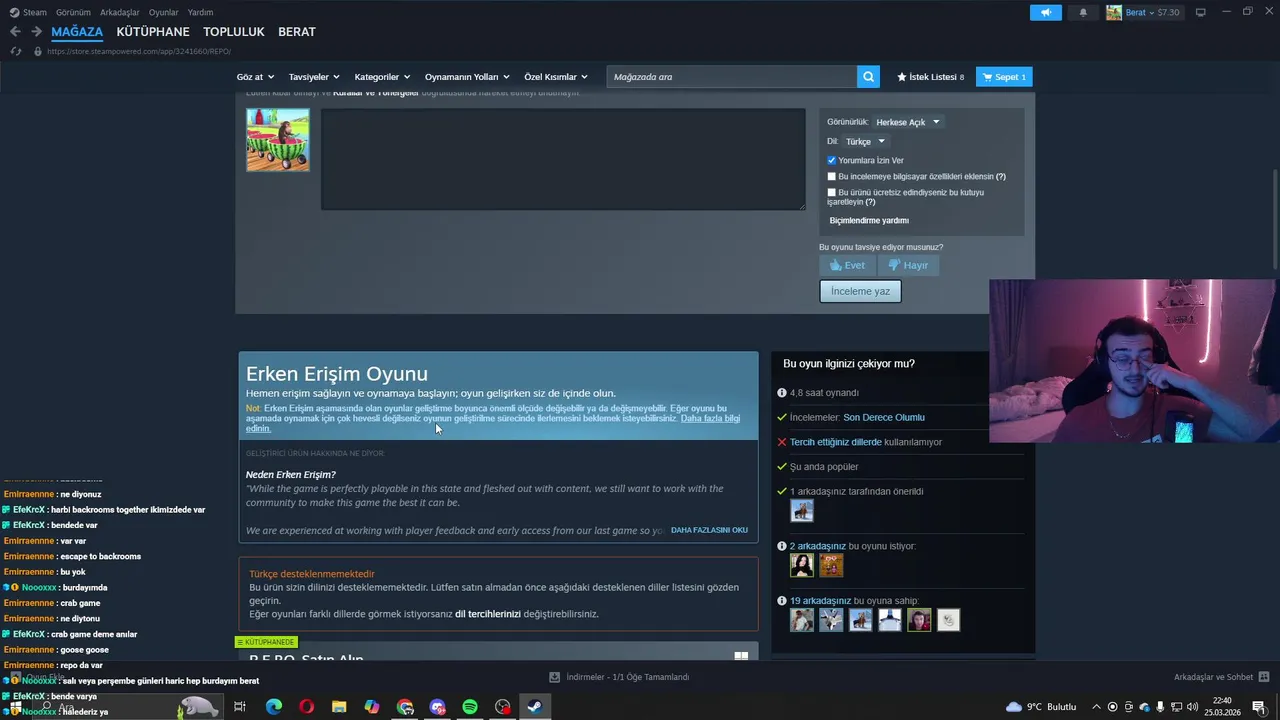Click the Windows platform icon on purchase box
Image resolution: width=1280 pixels, height=720 pixels.
(741, 657)
